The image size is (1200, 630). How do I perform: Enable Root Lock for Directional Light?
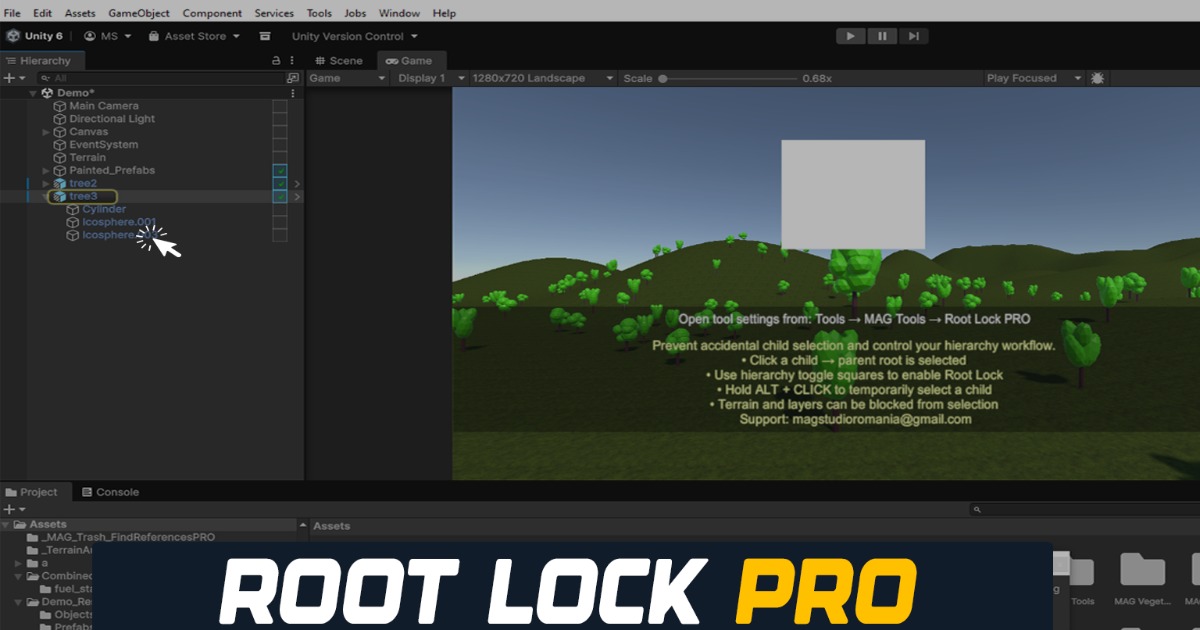[280, 118]
